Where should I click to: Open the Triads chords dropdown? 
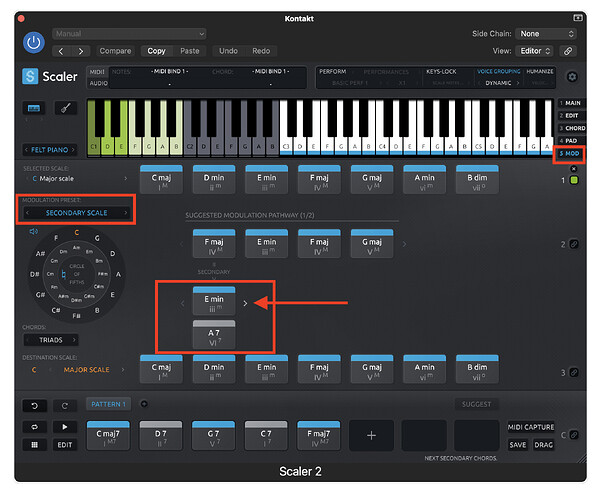click(x=51, y=340)
